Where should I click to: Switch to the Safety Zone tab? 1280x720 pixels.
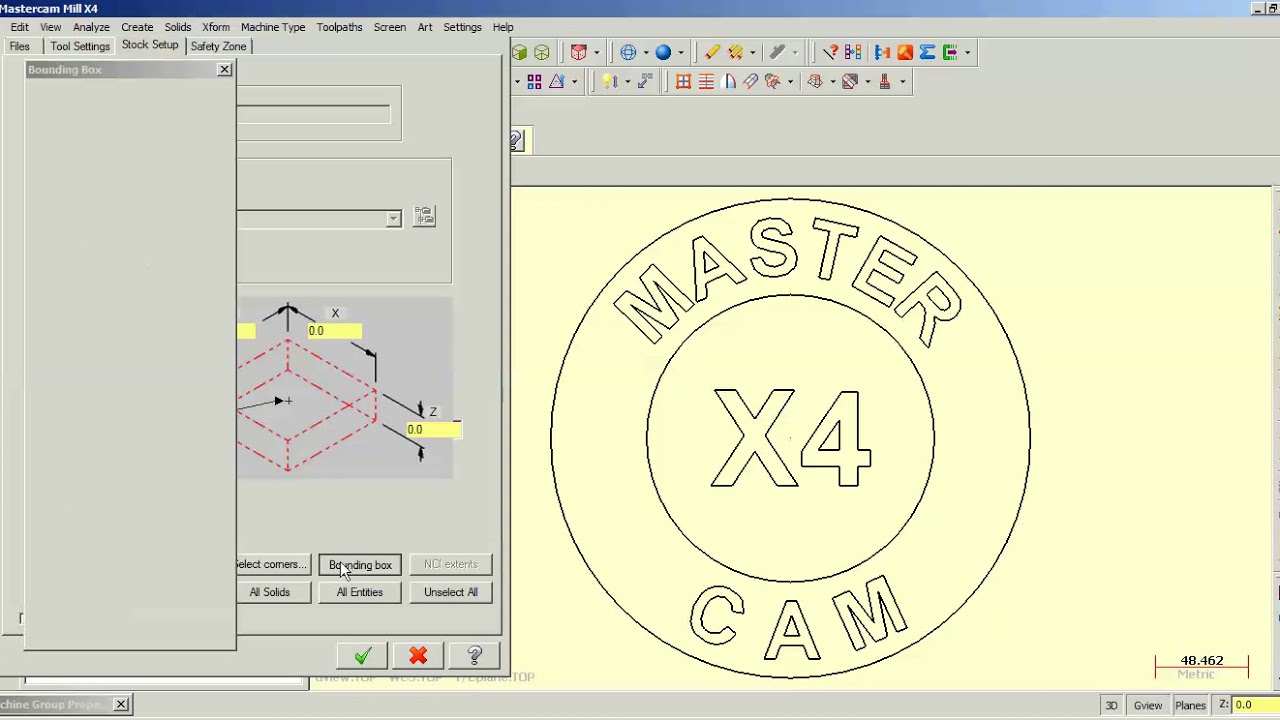tap(218, 46)
